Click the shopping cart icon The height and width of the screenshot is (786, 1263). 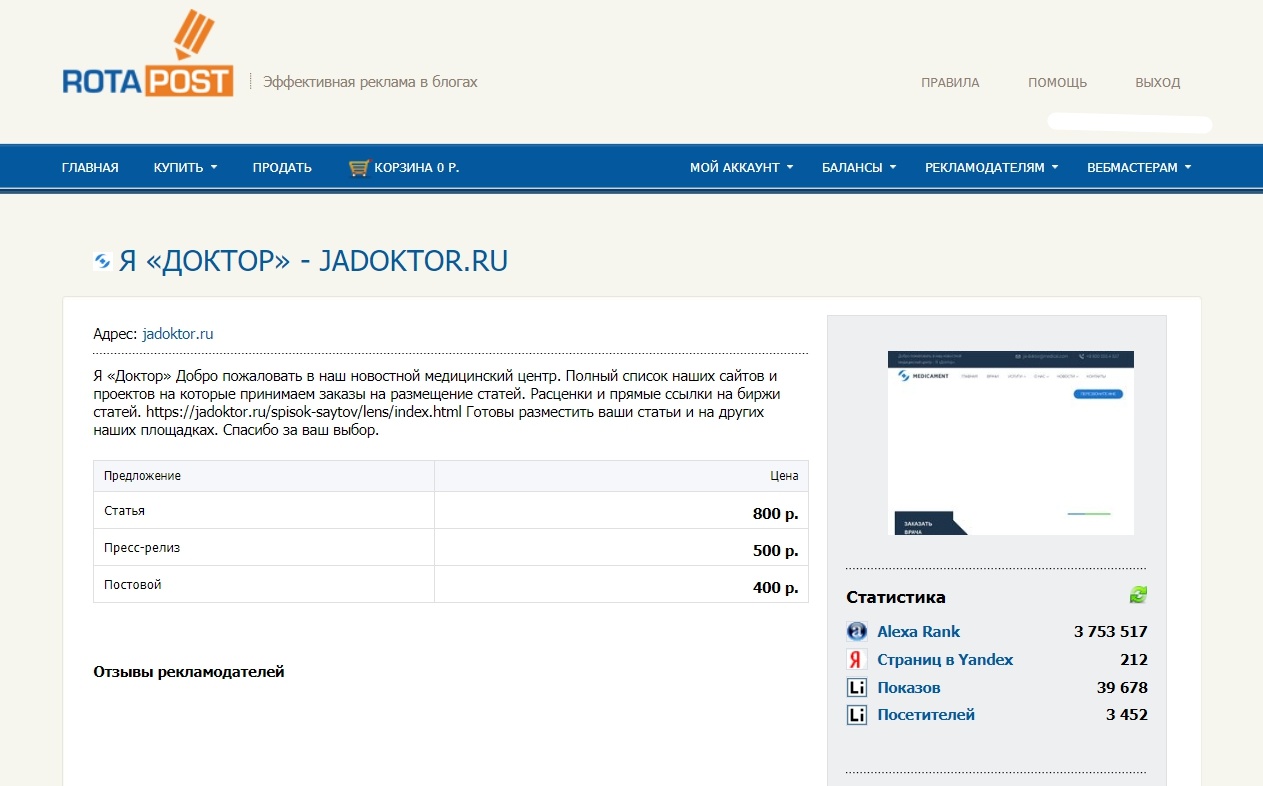359,168
